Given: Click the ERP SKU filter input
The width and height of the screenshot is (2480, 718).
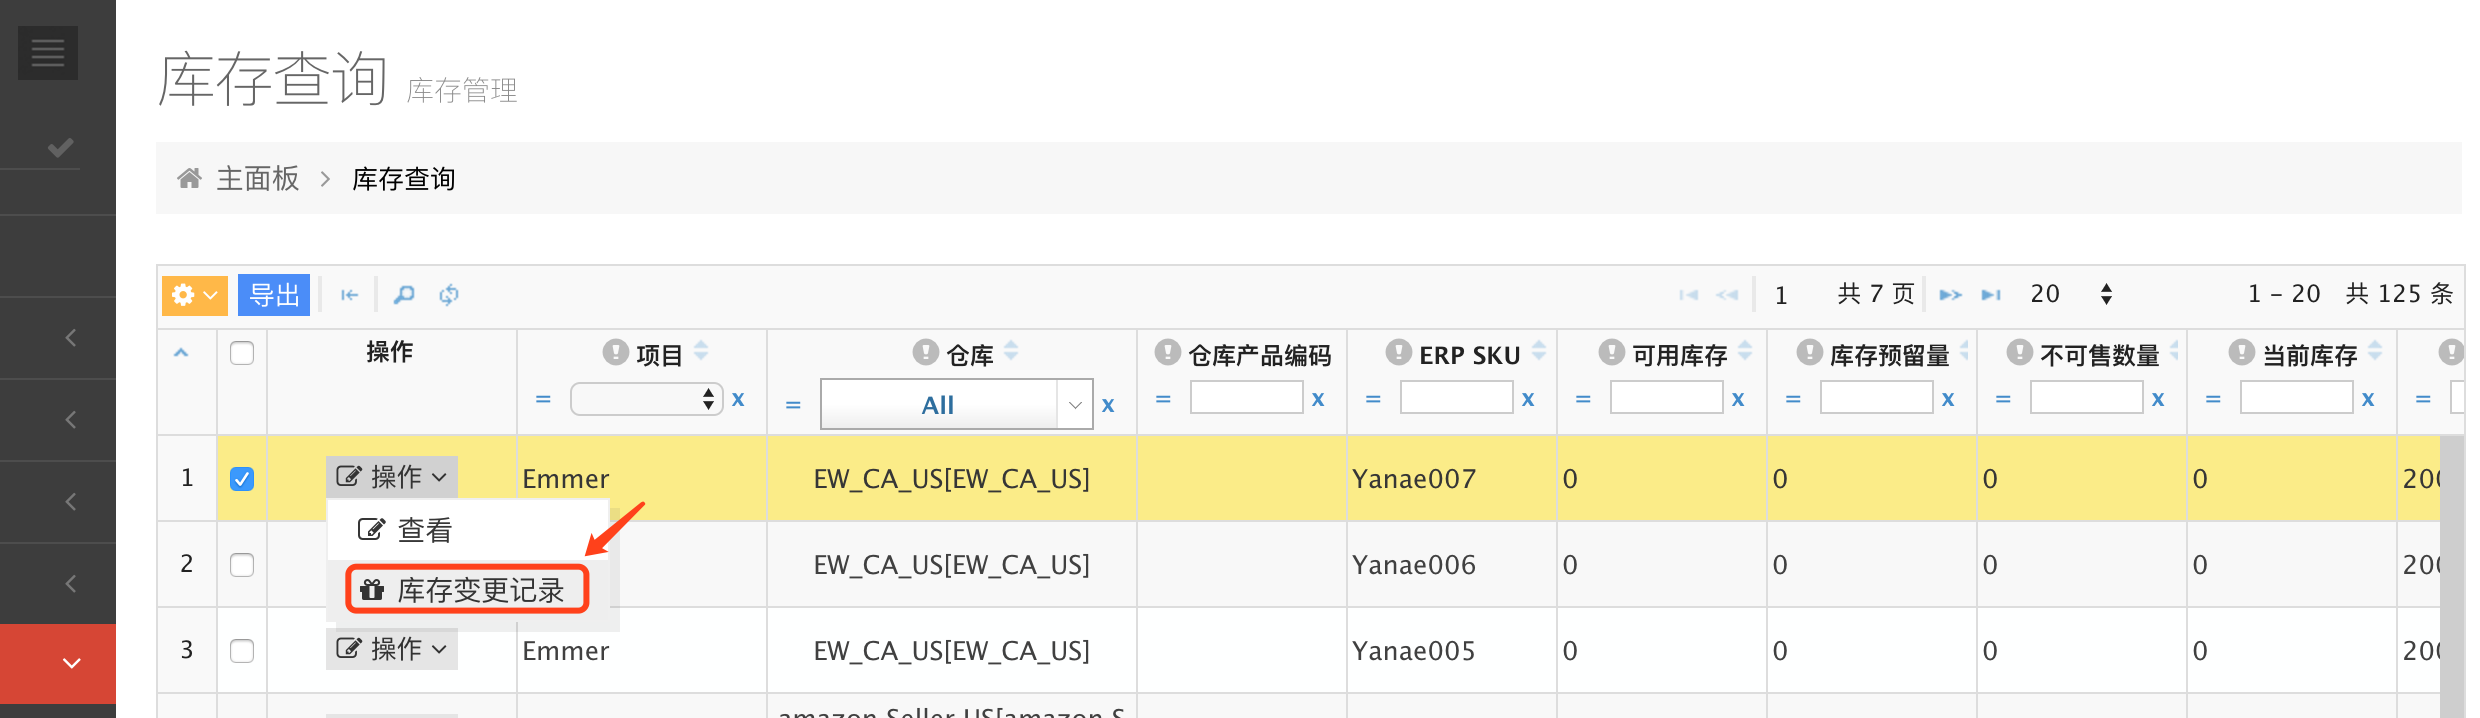Looking at the screenshot, I should pyautogui.click(x=1456, y=398).
